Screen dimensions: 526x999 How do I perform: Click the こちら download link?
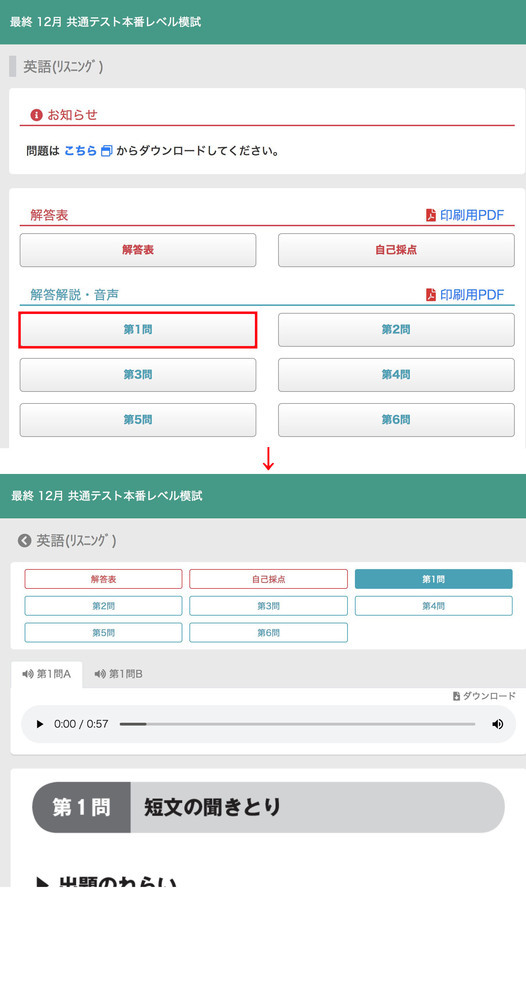pos(80,151)
